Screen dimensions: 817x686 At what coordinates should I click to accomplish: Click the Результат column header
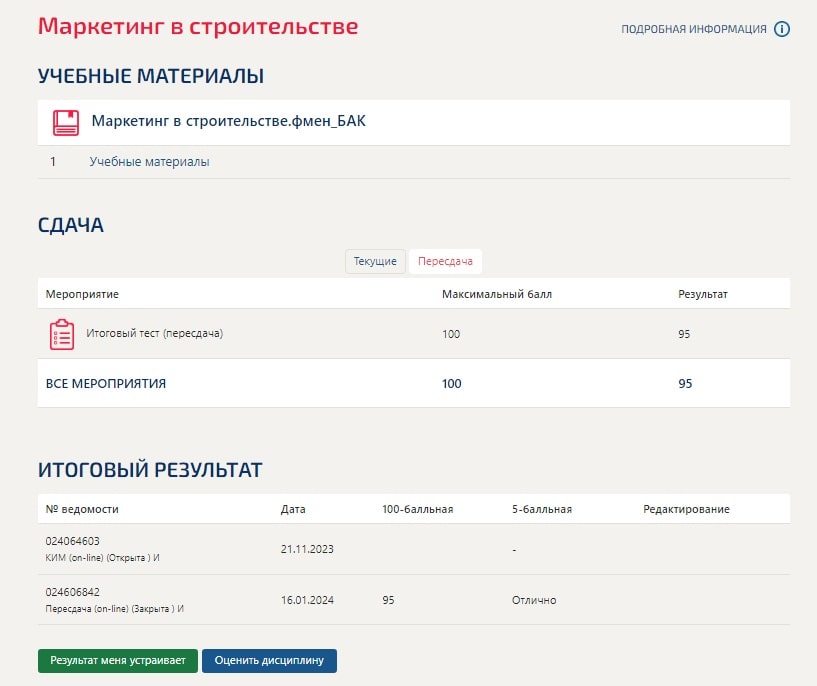pos(703,293)
